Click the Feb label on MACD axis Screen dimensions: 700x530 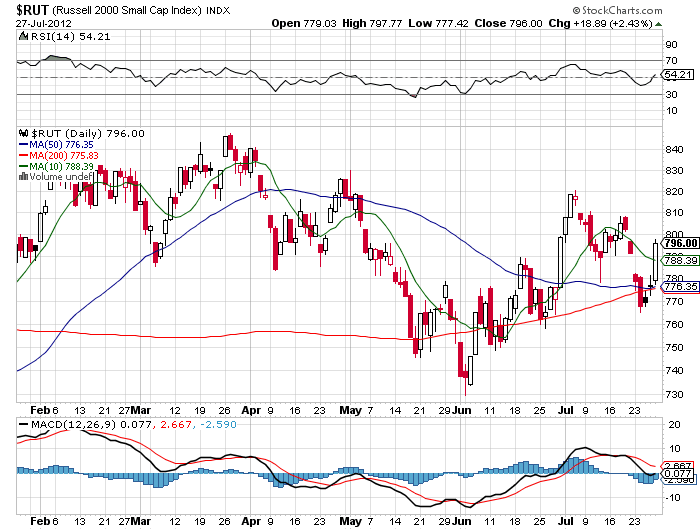pyautogui.click(x=40, y=521)
